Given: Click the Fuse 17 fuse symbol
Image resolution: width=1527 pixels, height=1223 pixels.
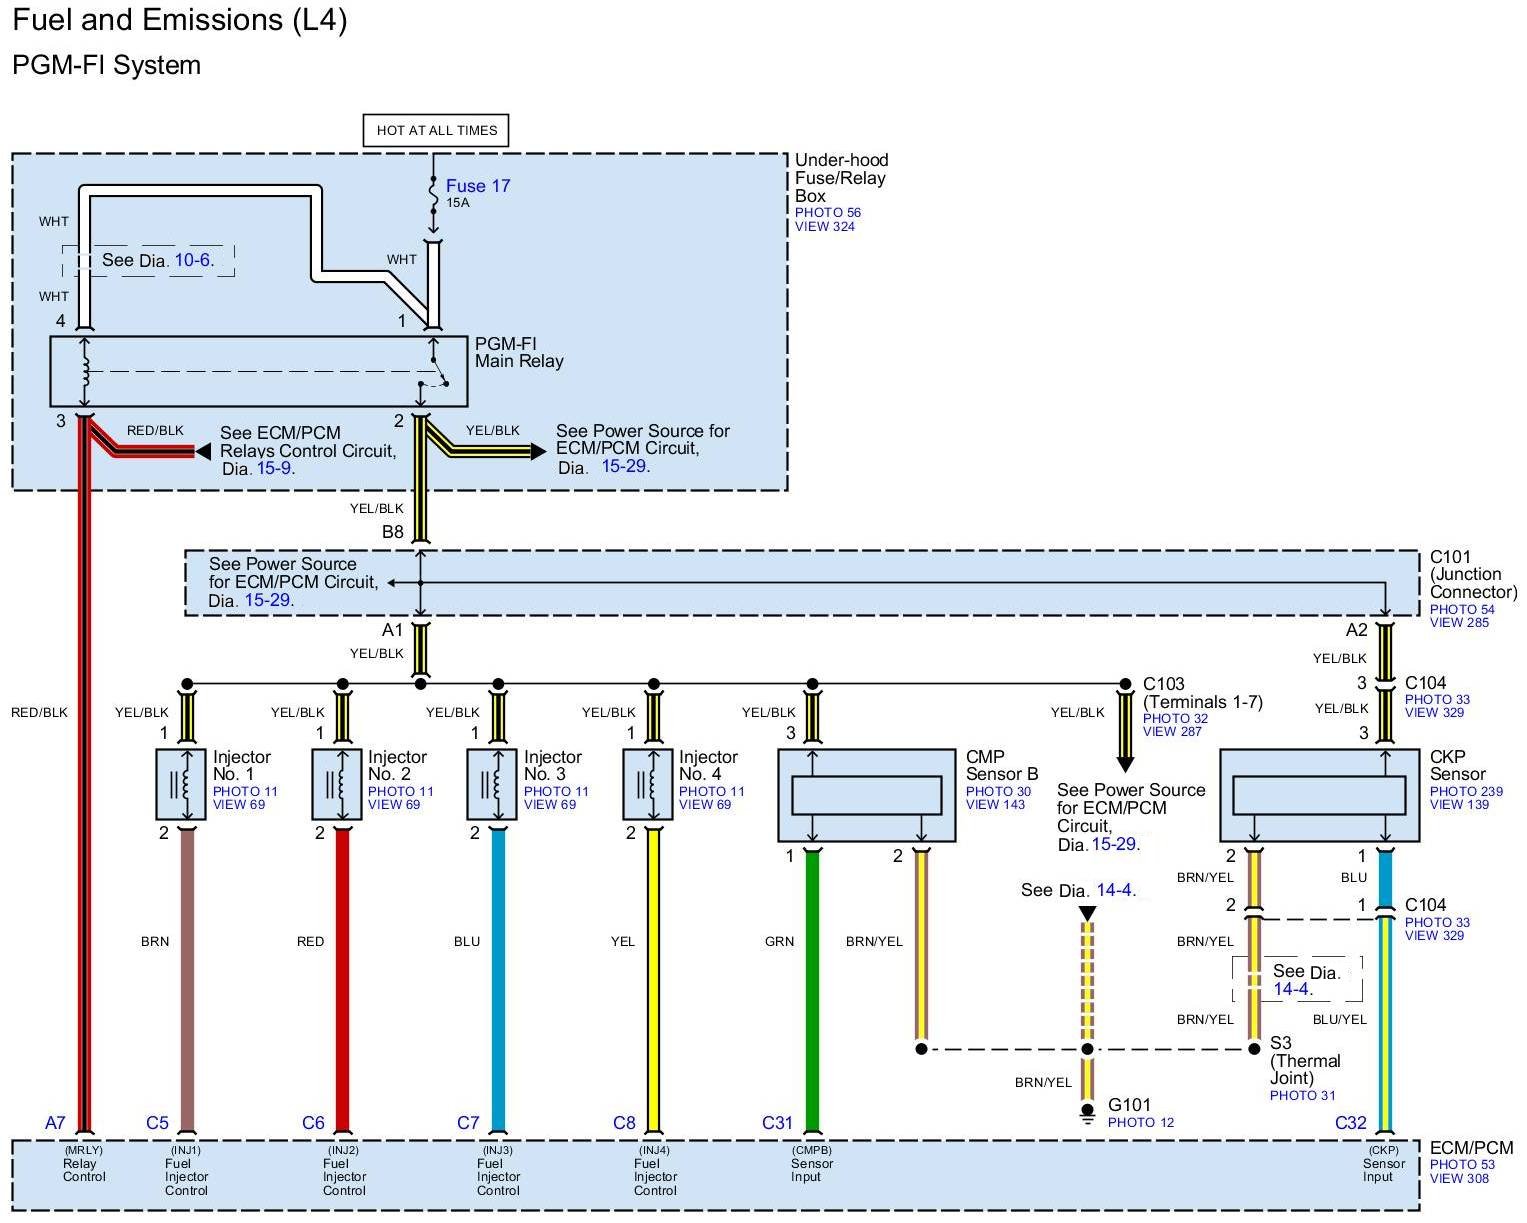Looking at the screenshot, I should [433, 194].
